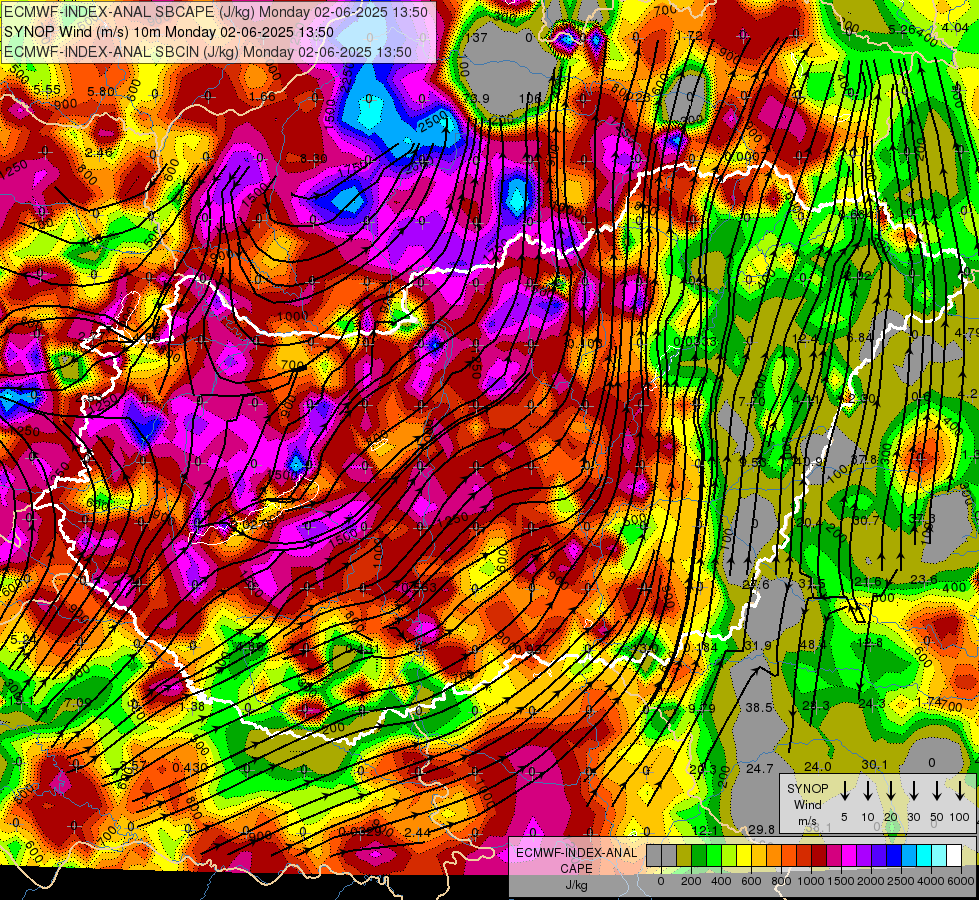Click the 20 m/s wind arrow in legend
Screen dimensions: 979x900
click(x=890, y=791)
